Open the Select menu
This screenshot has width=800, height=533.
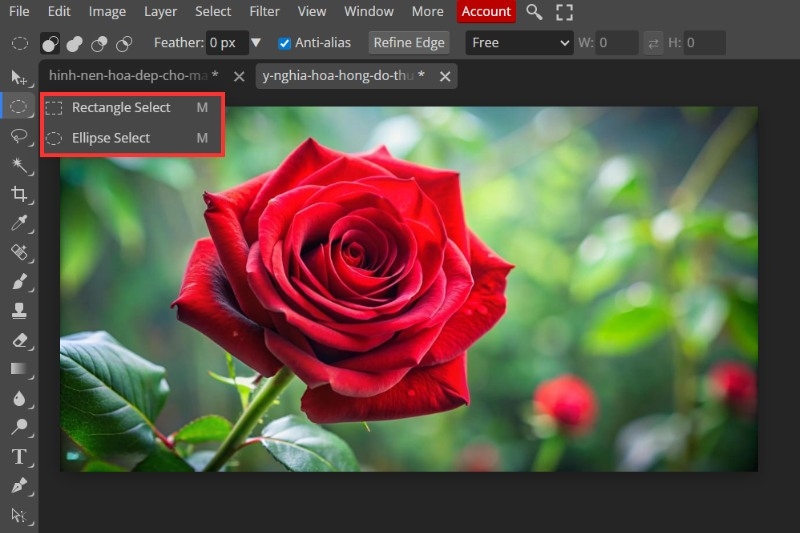213,11
